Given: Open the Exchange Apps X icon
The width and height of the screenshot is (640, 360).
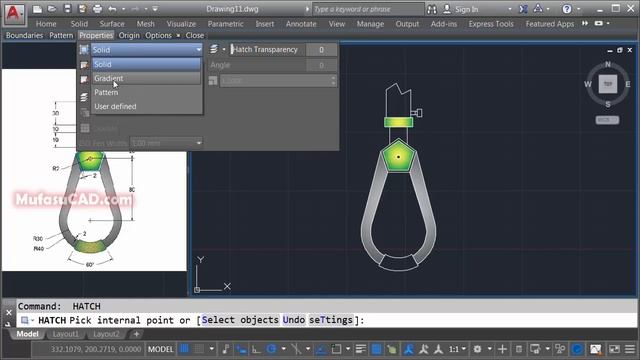Looking at the screenshot, I should click(x=523, y=9).
